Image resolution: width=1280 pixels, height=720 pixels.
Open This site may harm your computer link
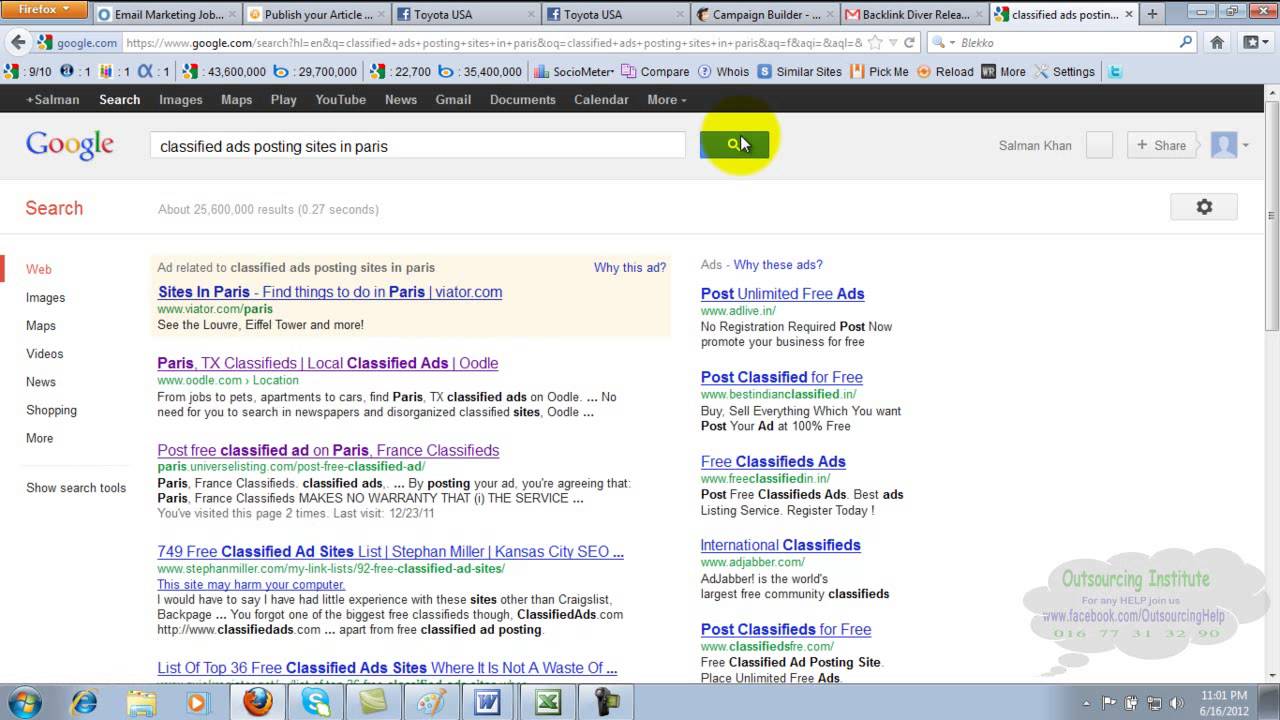coord(251,584)
